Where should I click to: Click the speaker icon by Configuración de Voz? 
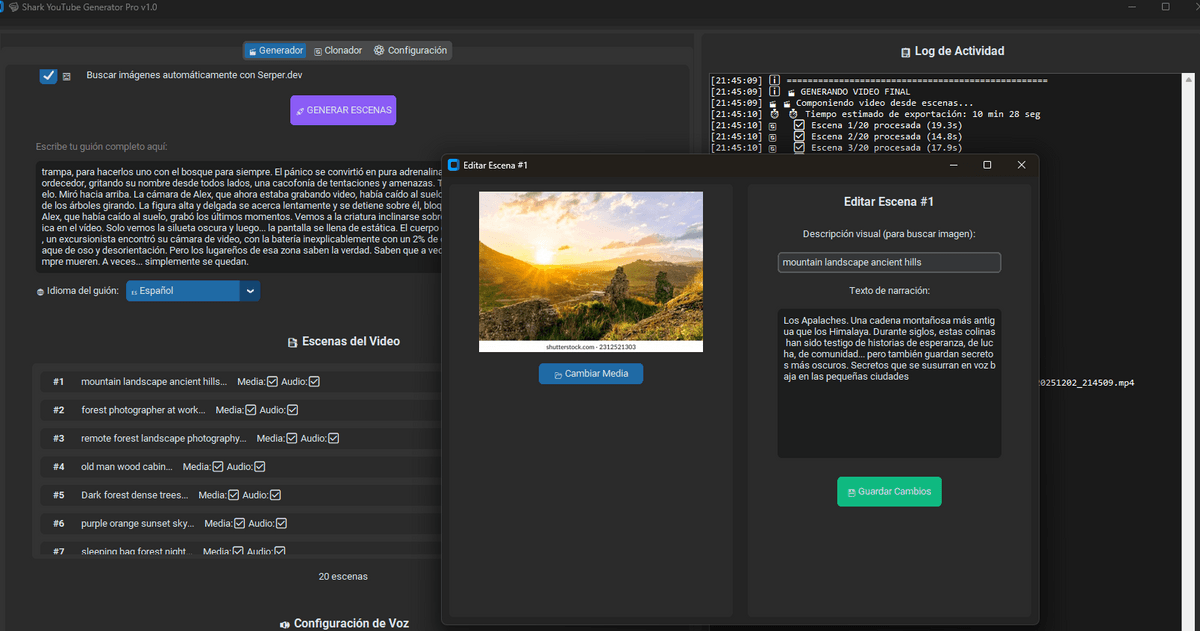click(x=284, y=624)
